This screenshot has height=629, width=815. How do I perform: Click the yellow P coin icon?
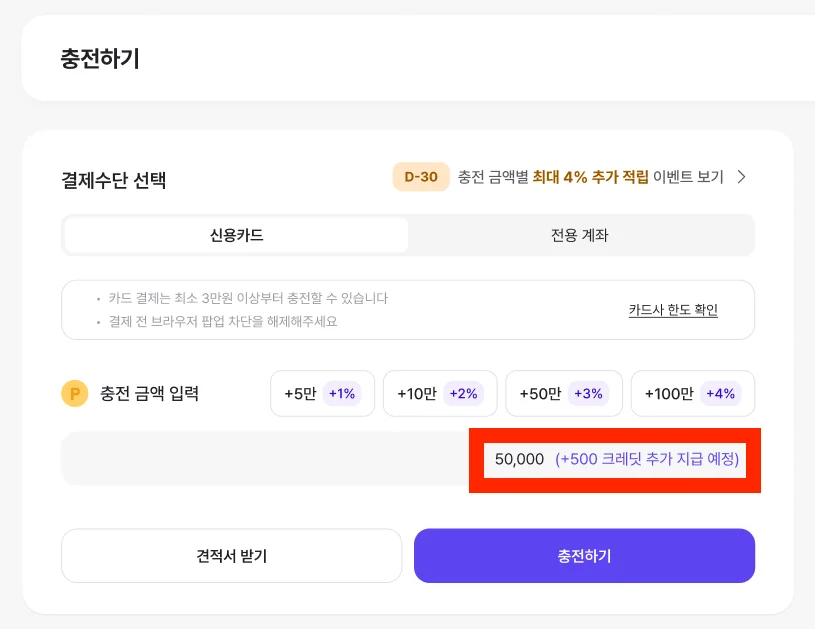75,394
